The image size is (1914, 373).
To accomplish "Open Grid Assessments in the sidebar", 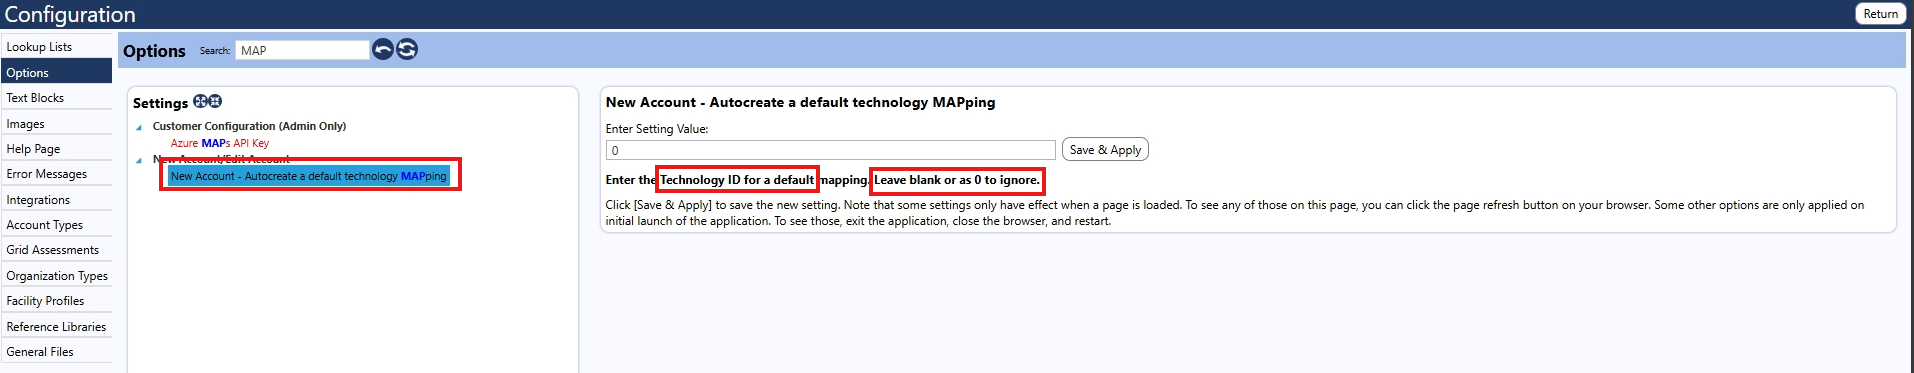I will coord(56,250).
